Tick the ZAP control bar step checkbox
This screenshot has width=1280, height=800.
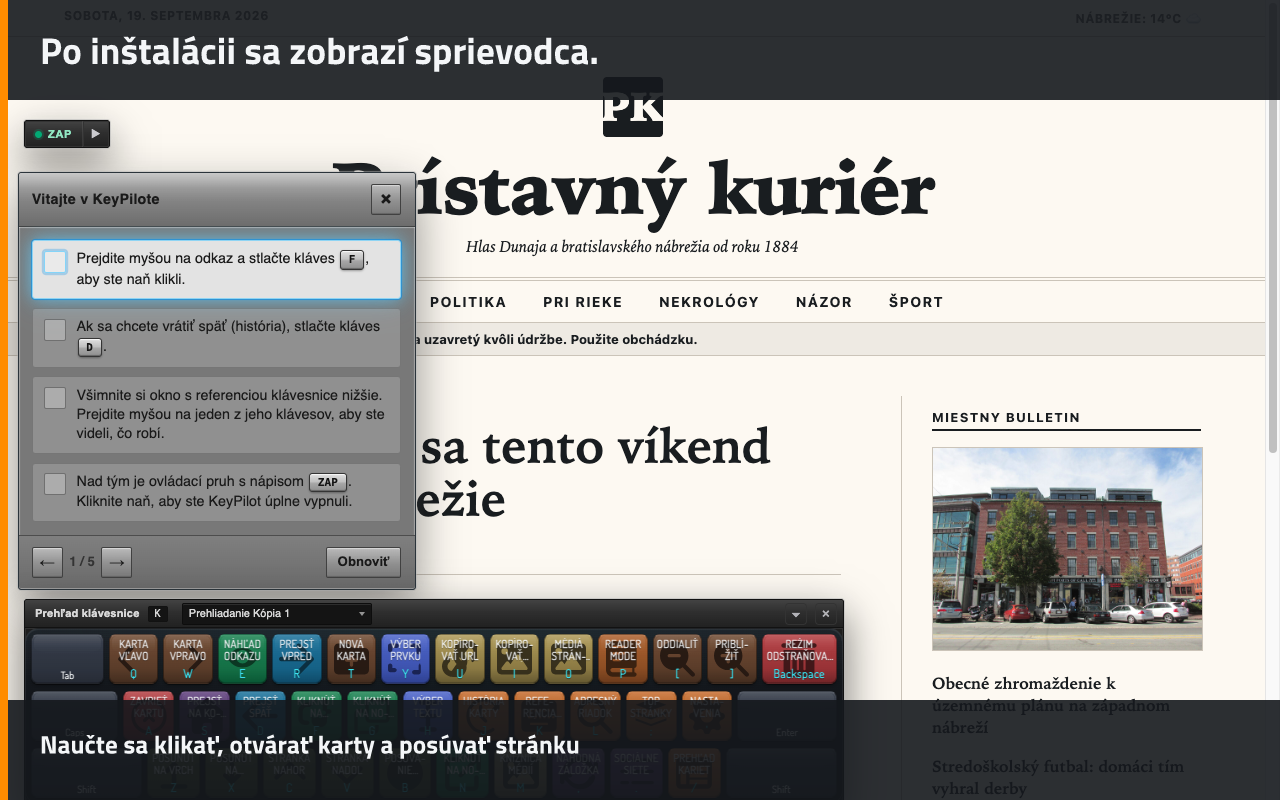click(55, 484)
